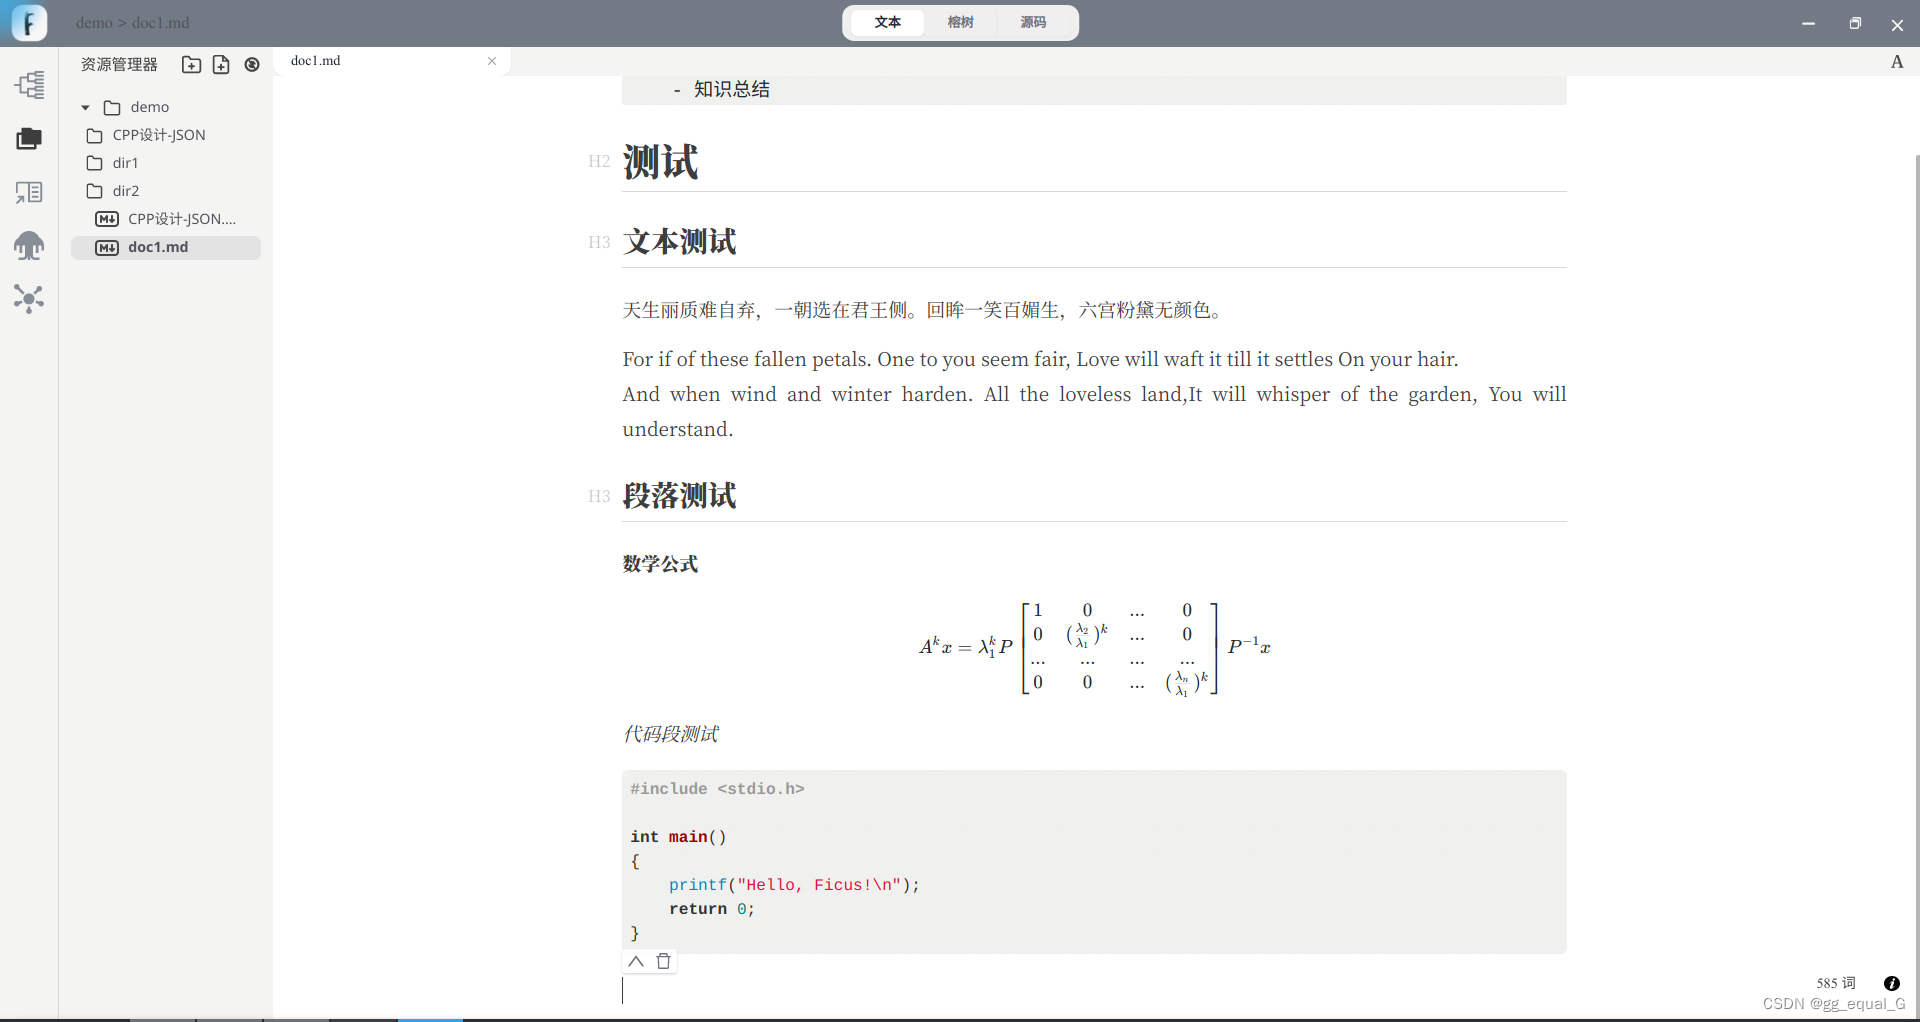
Task: Switch to 榕树 view mode
Action: coord(960,22)
